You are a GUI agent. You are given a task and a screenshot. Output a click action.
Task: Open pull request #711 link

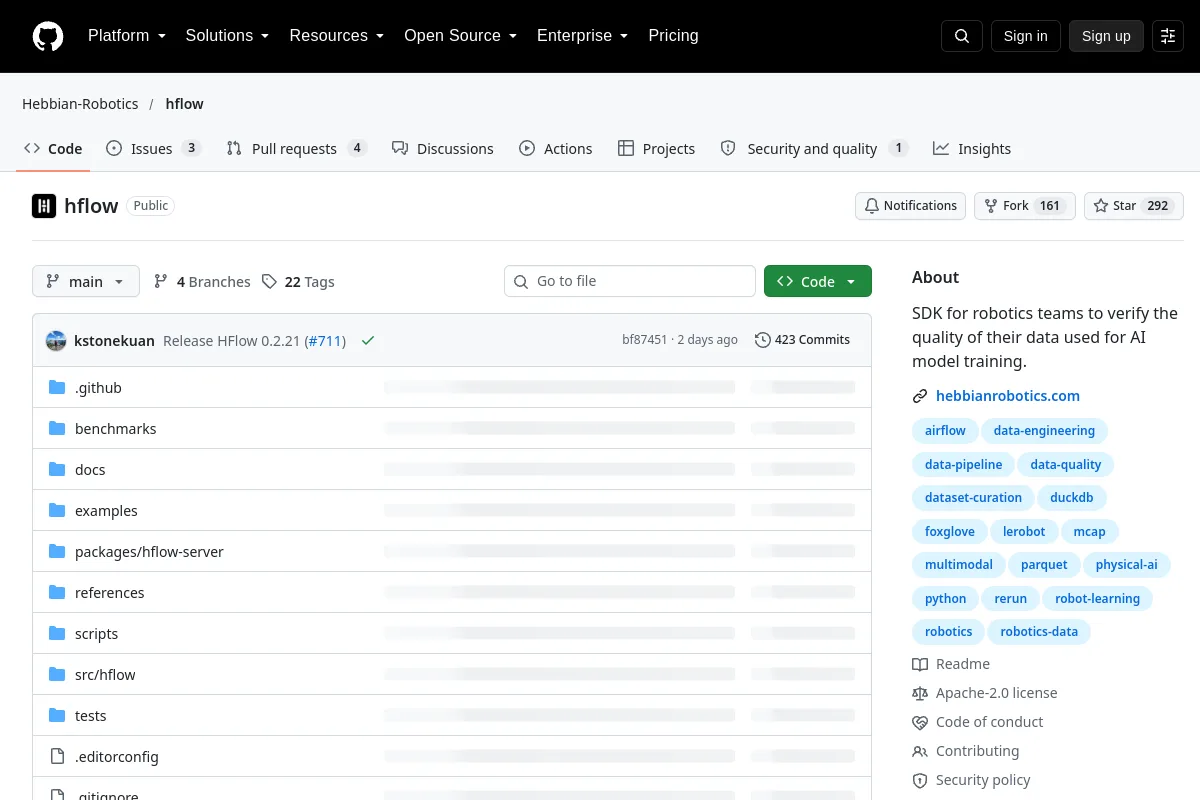coord(325,341)
